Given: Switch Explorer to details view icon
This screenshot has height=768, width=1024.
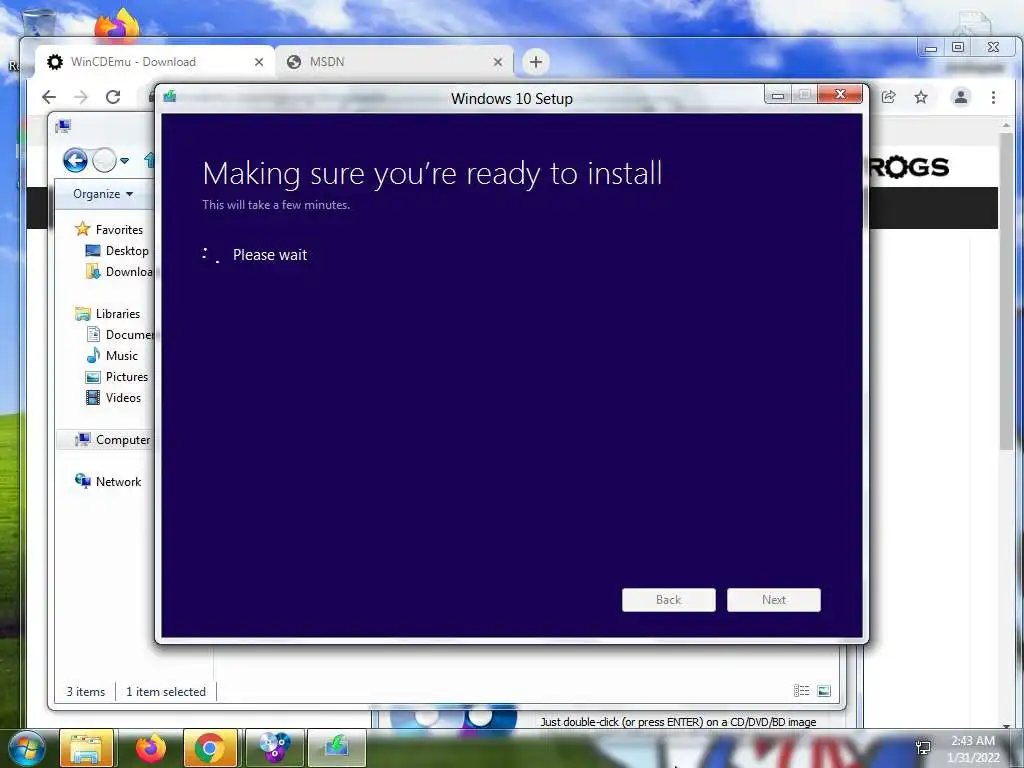Looking at the screenshot, I should (x=801, y=690).
